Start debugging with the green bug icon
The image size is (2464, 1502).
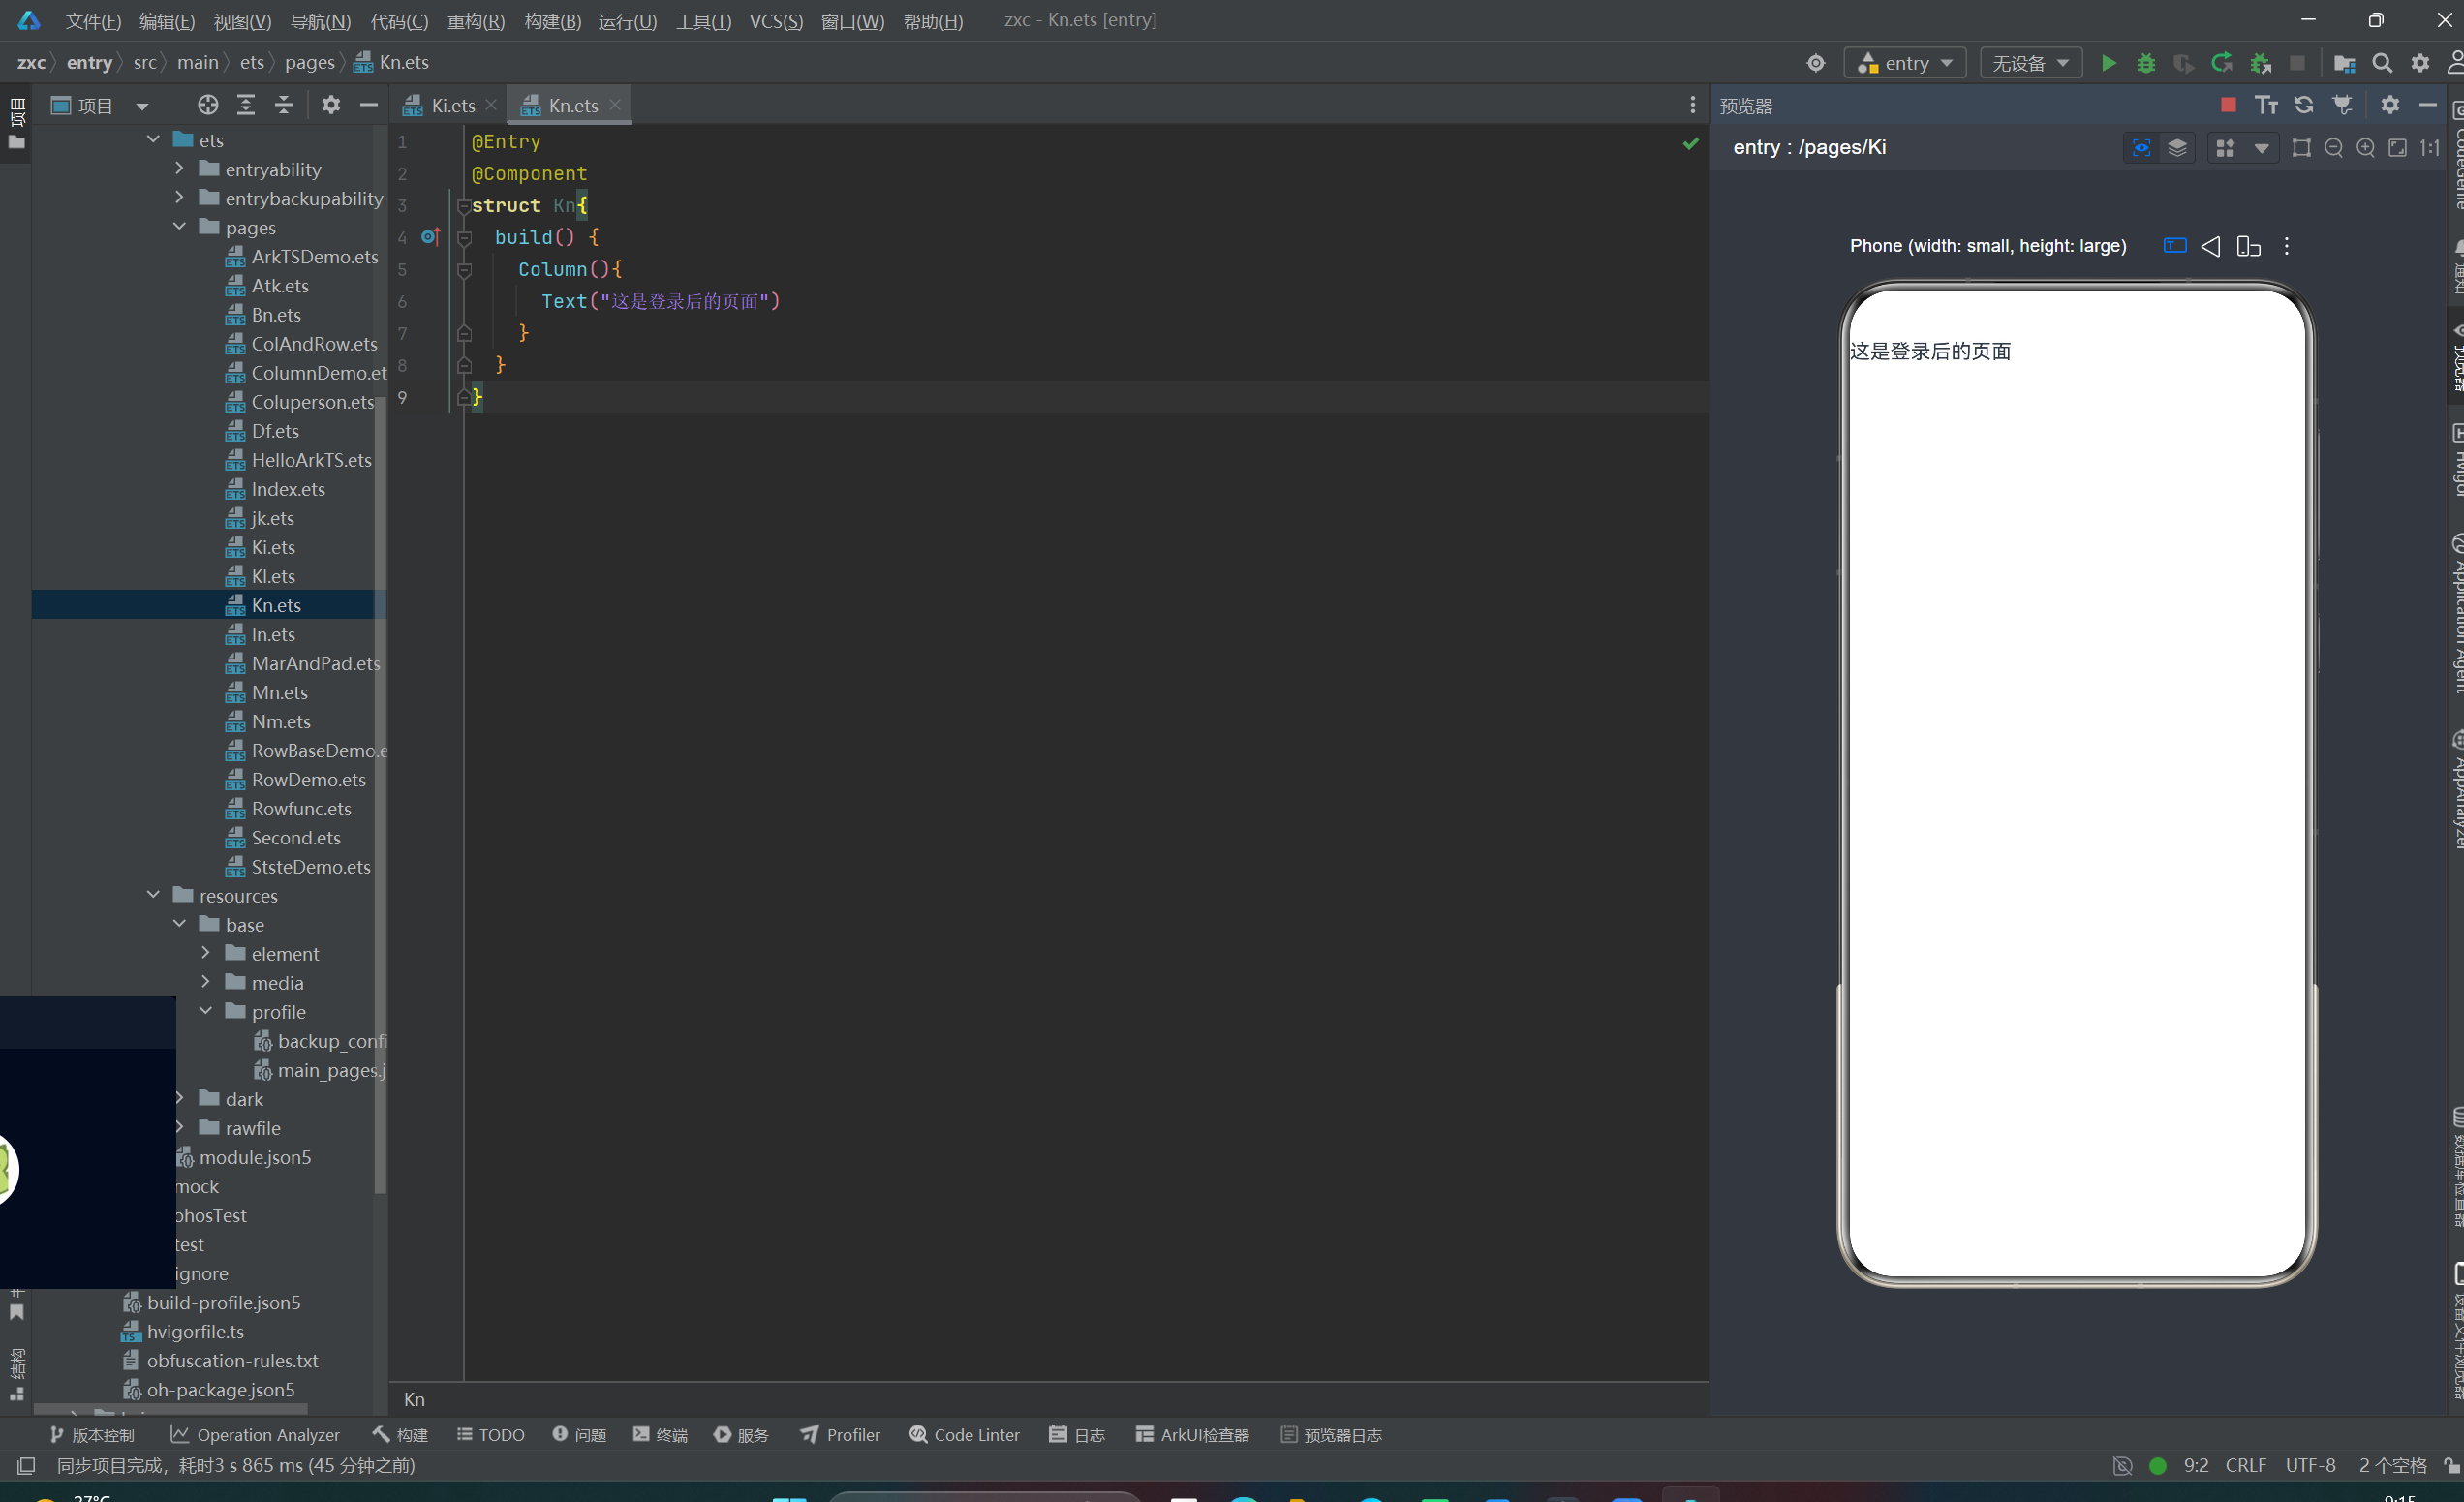point(2146,63)
